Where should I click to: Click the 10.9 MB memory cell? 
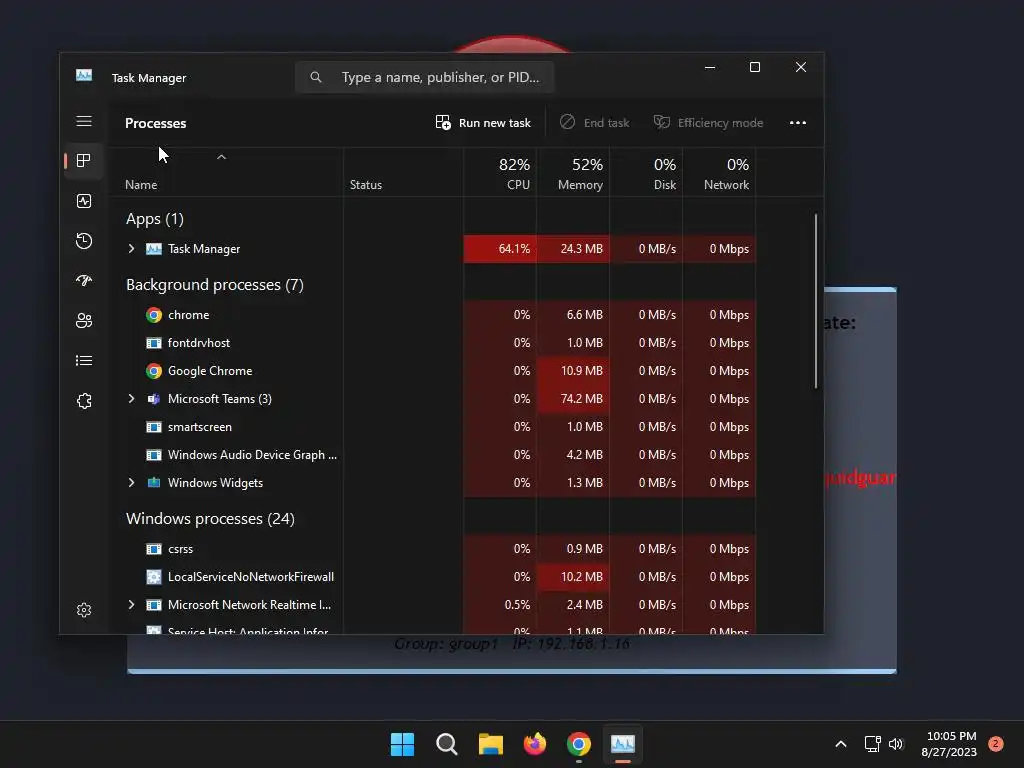click(x=573, y=371)
